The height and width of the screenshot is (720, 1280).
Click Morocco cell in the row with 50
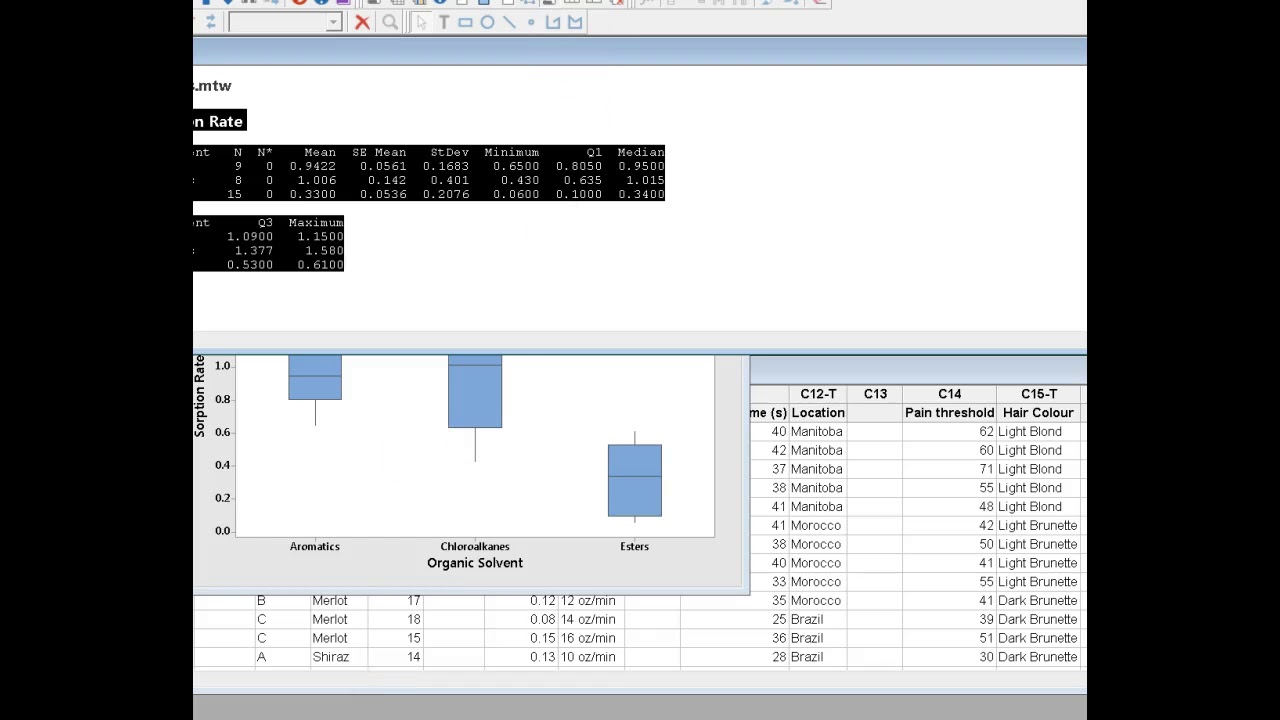pyautogui.click(x=818, y=544)
